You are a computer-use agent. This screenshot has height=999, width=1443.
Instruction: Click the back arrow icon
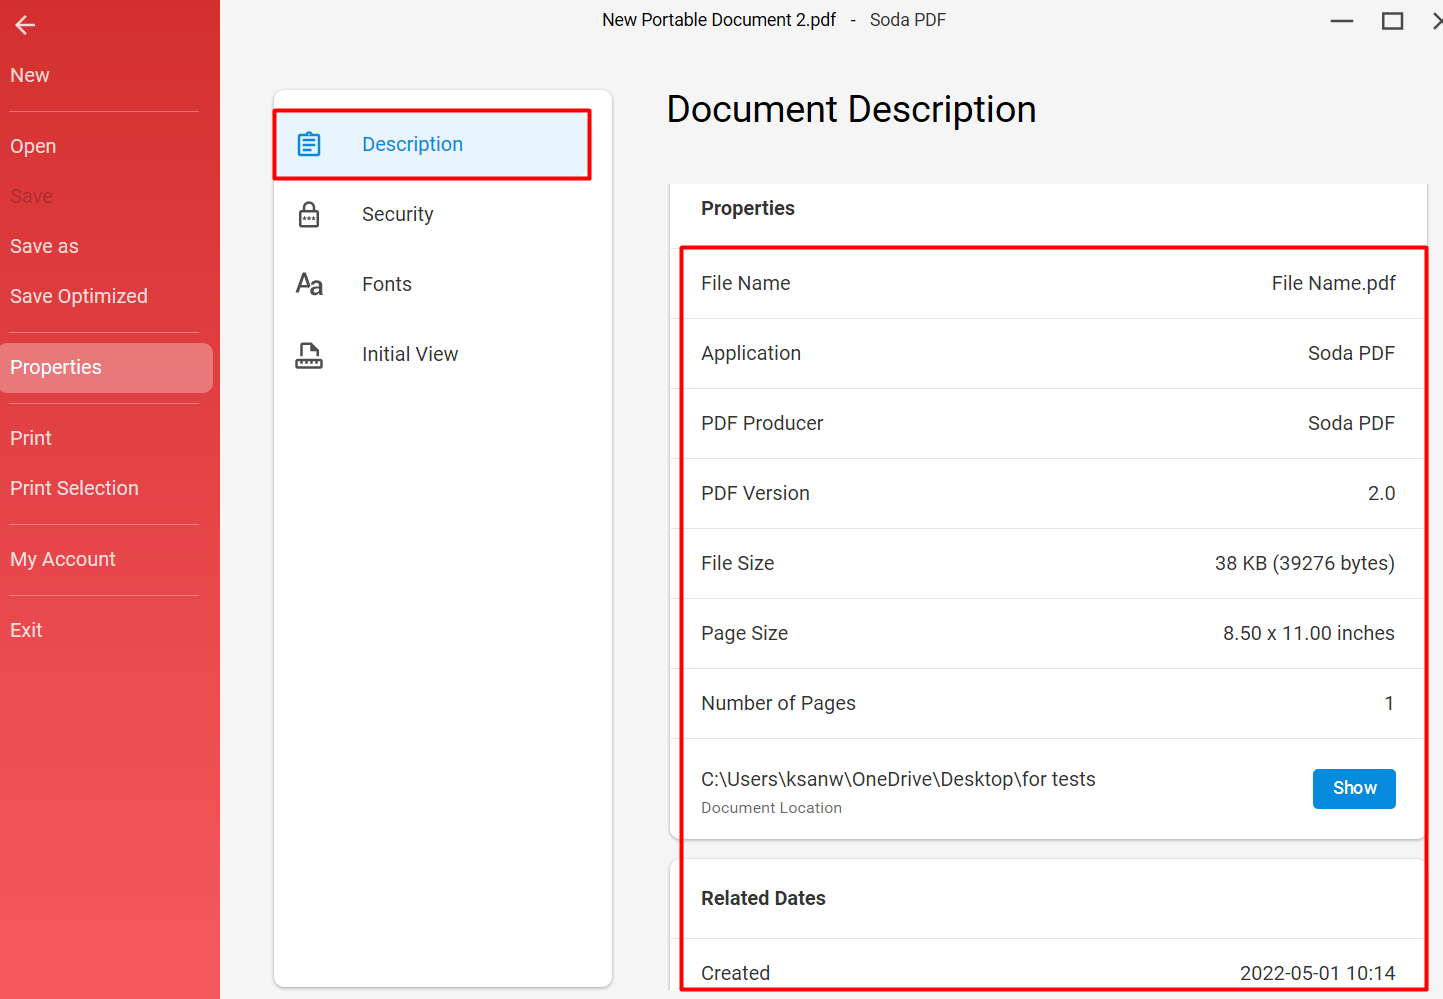[x=25, y=25]
